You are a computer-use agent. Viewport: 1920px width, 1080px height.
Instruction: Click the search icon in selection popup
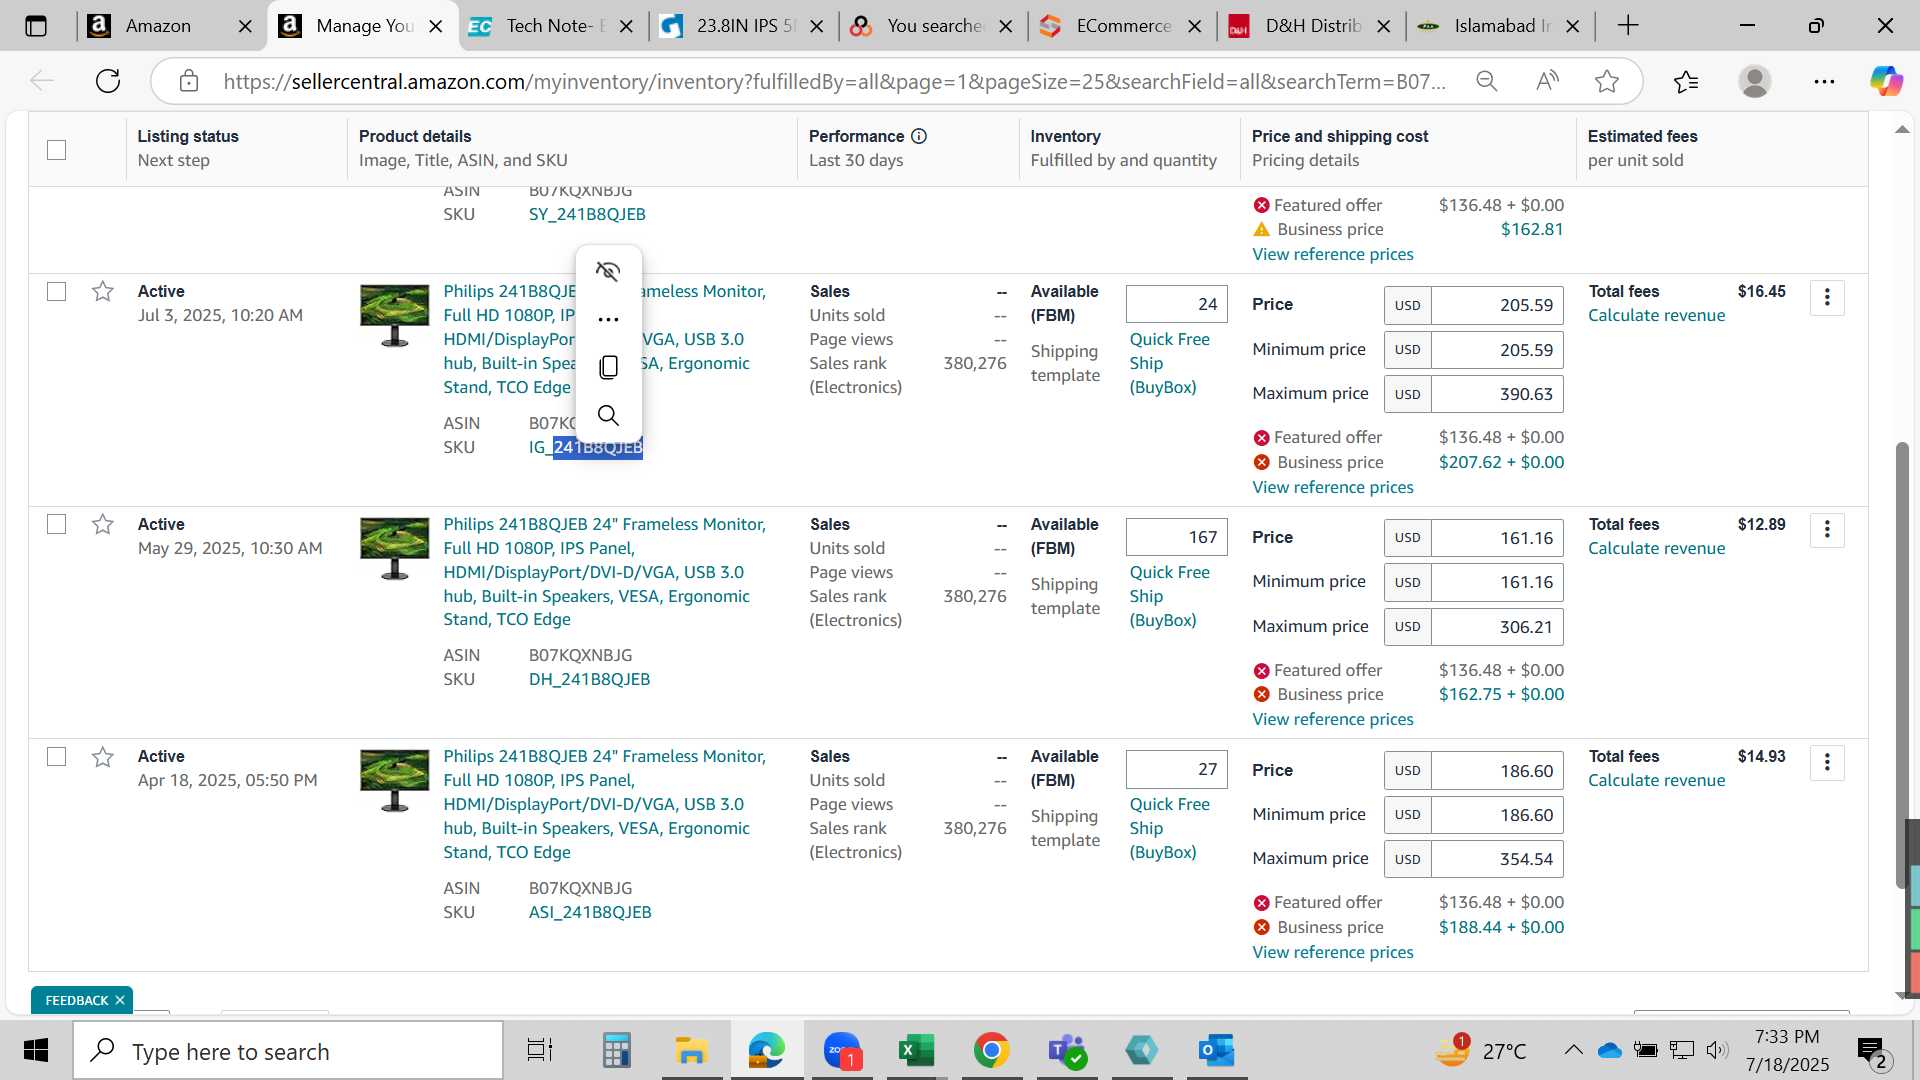tap(608, 415)
